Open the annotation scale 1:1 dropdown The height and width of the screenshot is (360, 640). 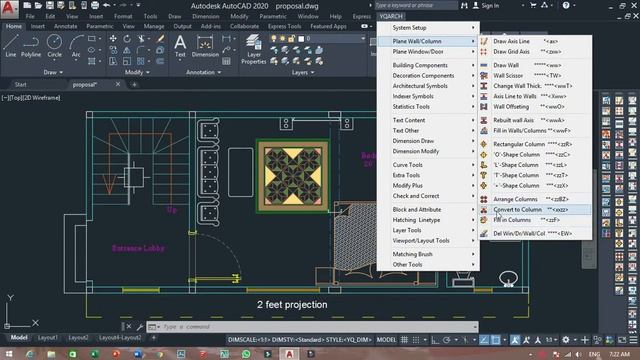click(x=551, y=340)
